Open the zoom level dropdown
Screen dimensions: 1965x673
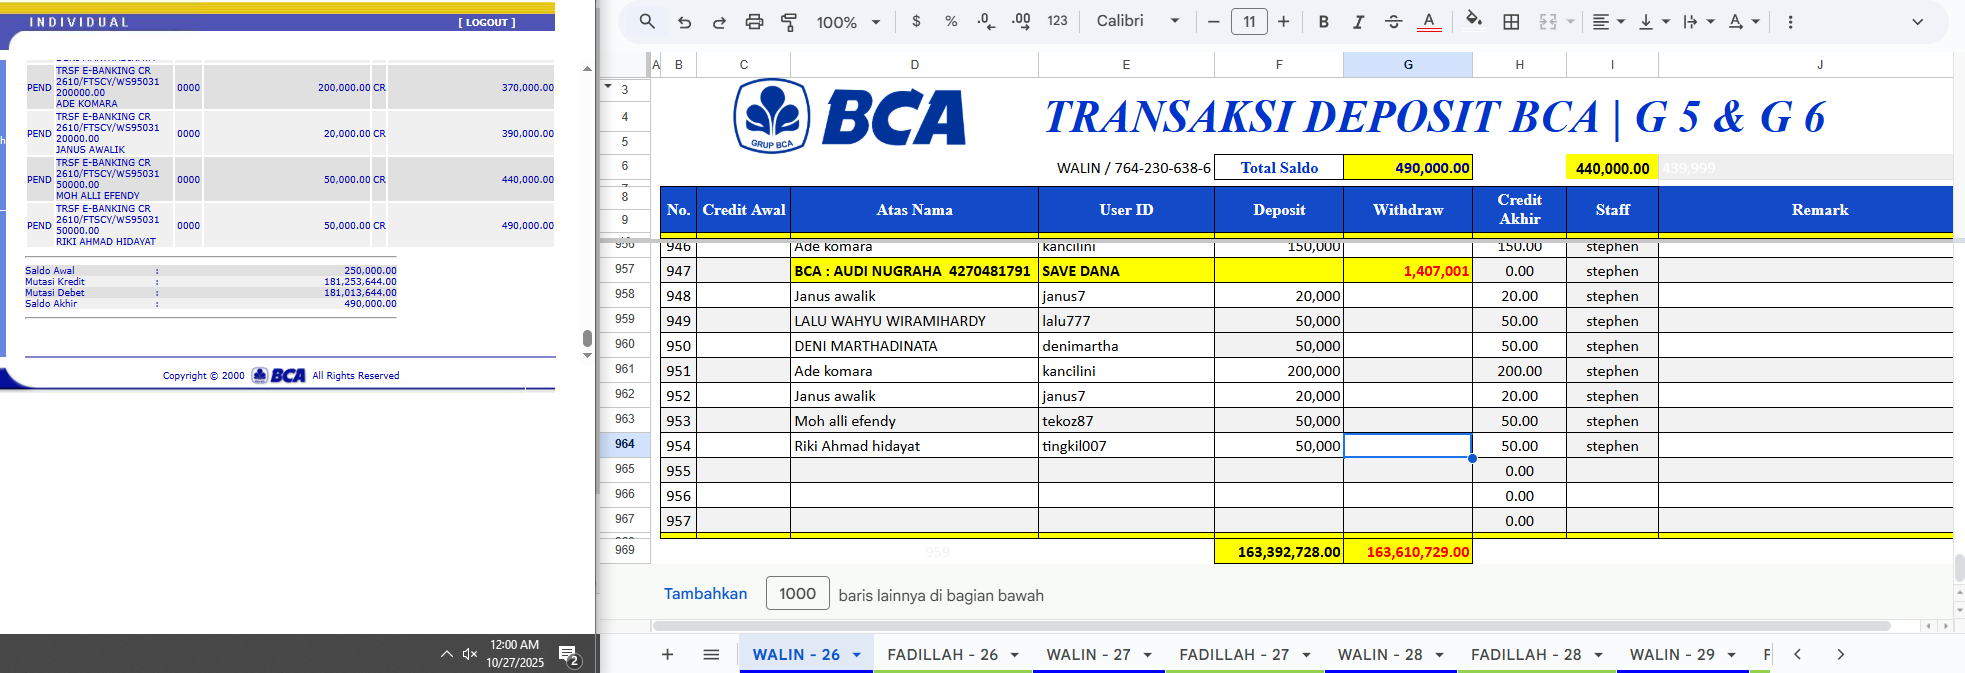pyautogui.click(x=848, y=22)
